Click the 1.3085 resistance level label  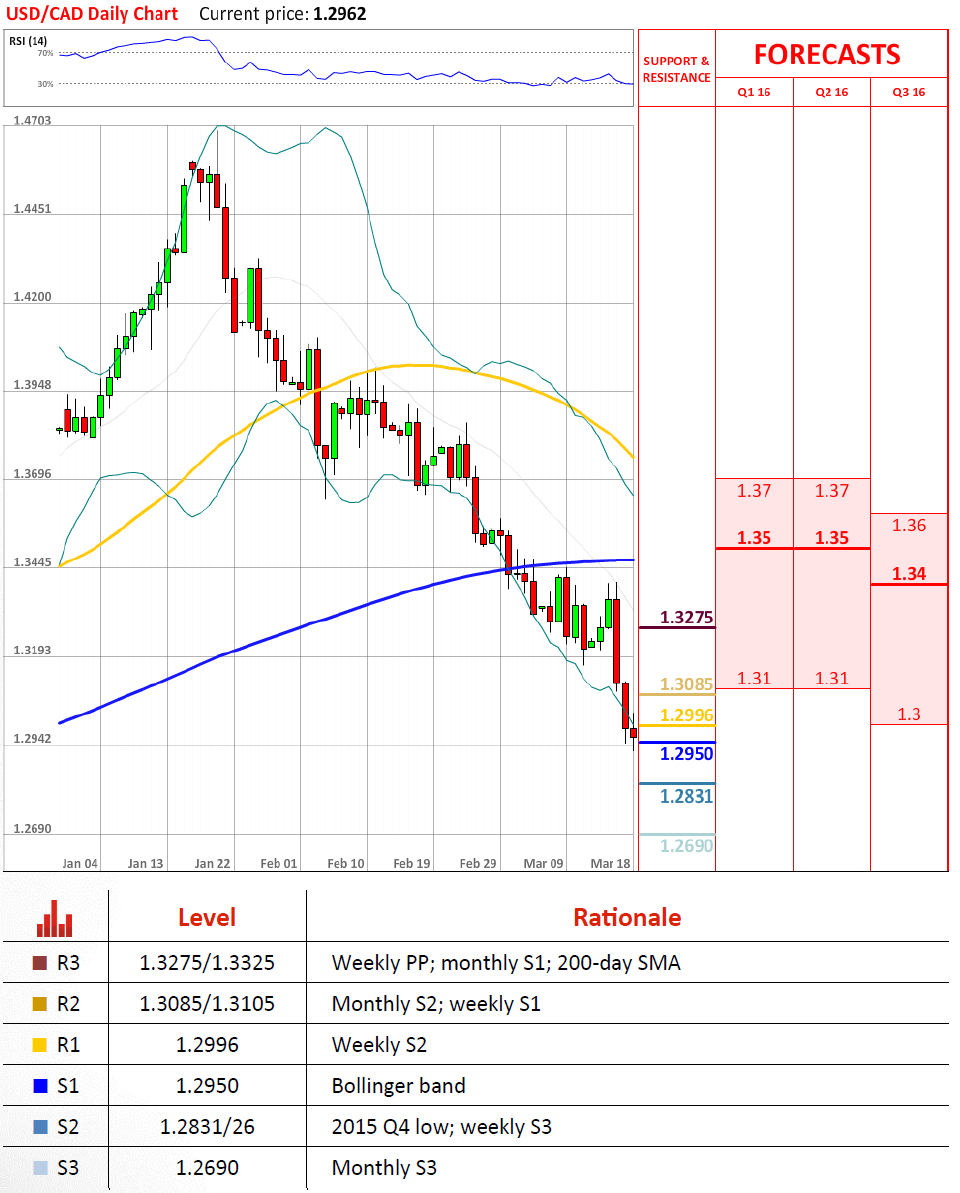tap(686, 684)
